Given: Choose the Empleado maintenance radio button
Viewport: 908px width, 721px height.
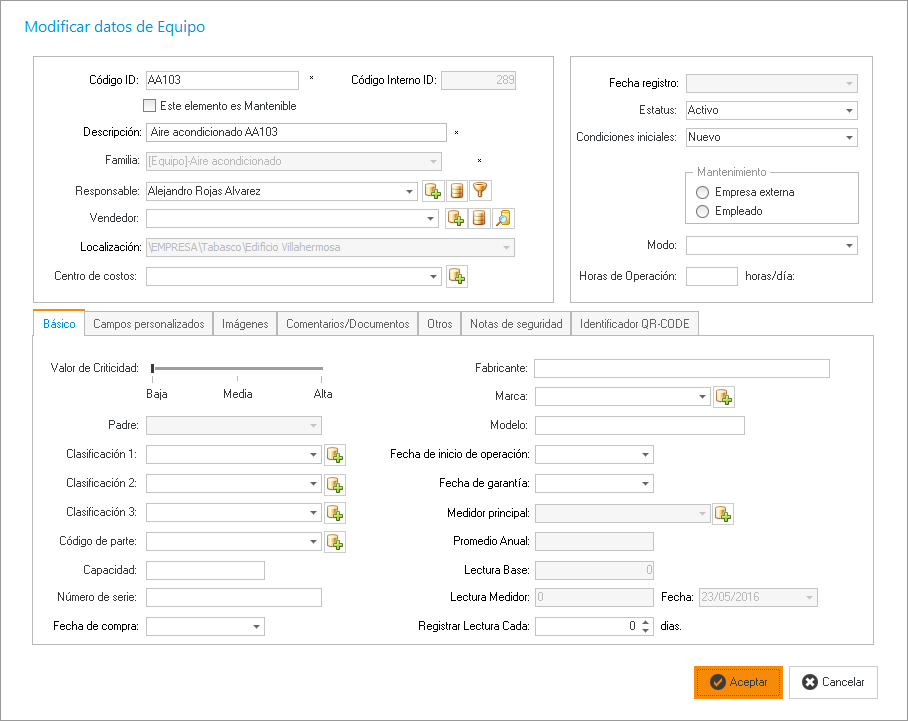Looking at the screenshot, I should (703, 211).
